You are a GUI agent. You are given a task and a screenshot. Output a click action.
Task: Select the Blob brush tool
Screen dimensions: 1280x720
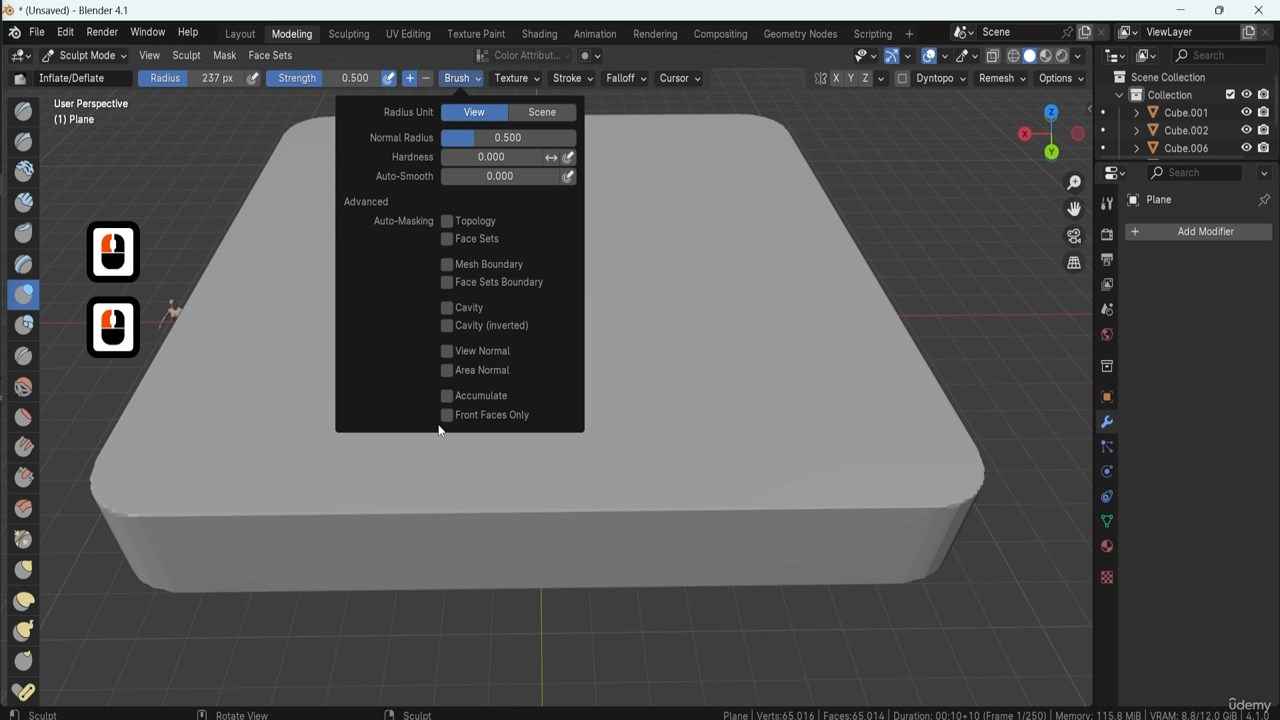point(24,324)
